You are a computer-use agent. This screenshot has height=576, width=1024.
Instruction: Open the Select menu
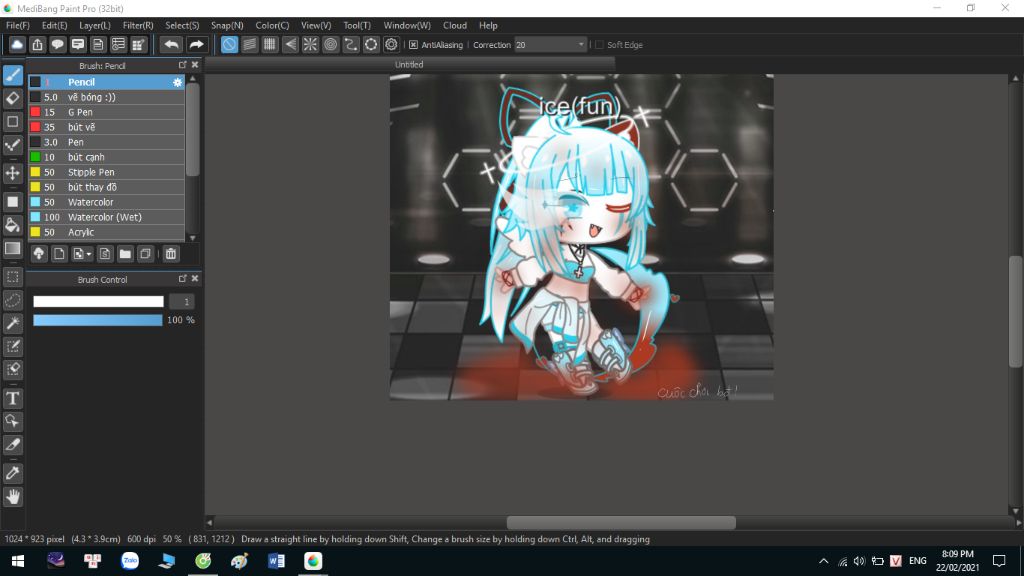pos(182,25)
